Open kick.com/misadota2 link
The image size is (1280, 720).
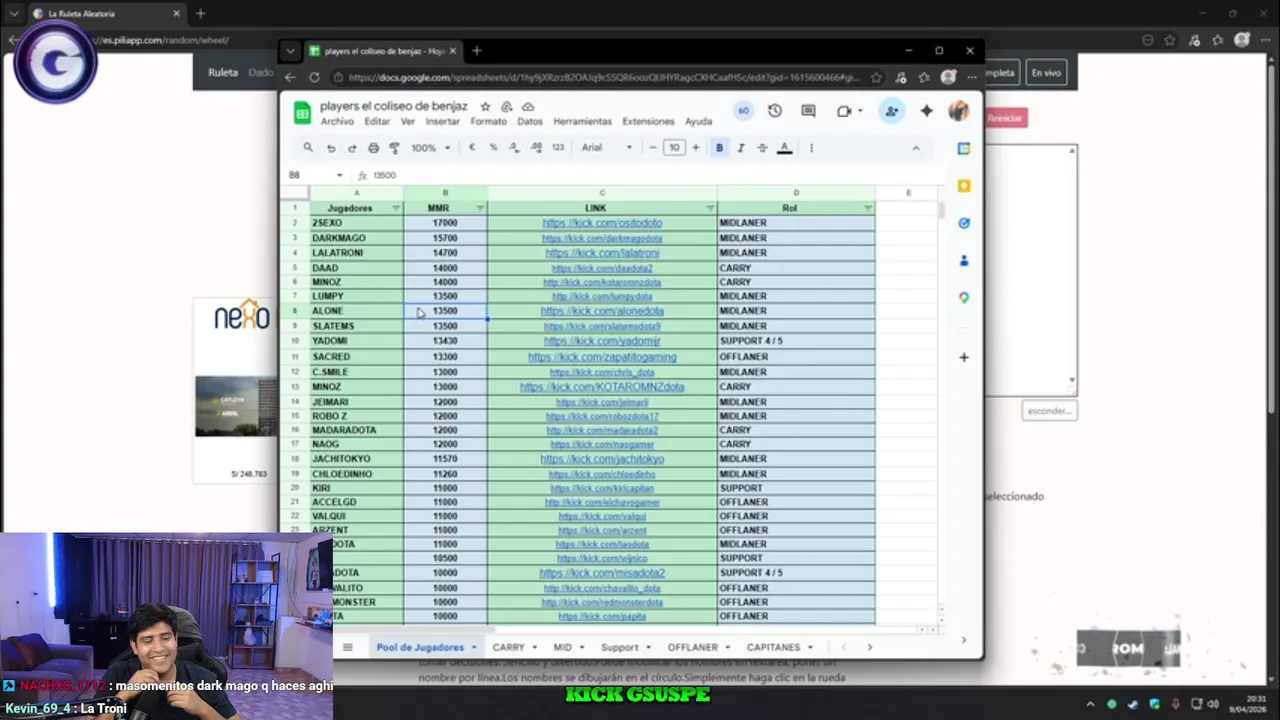point(602,573)
